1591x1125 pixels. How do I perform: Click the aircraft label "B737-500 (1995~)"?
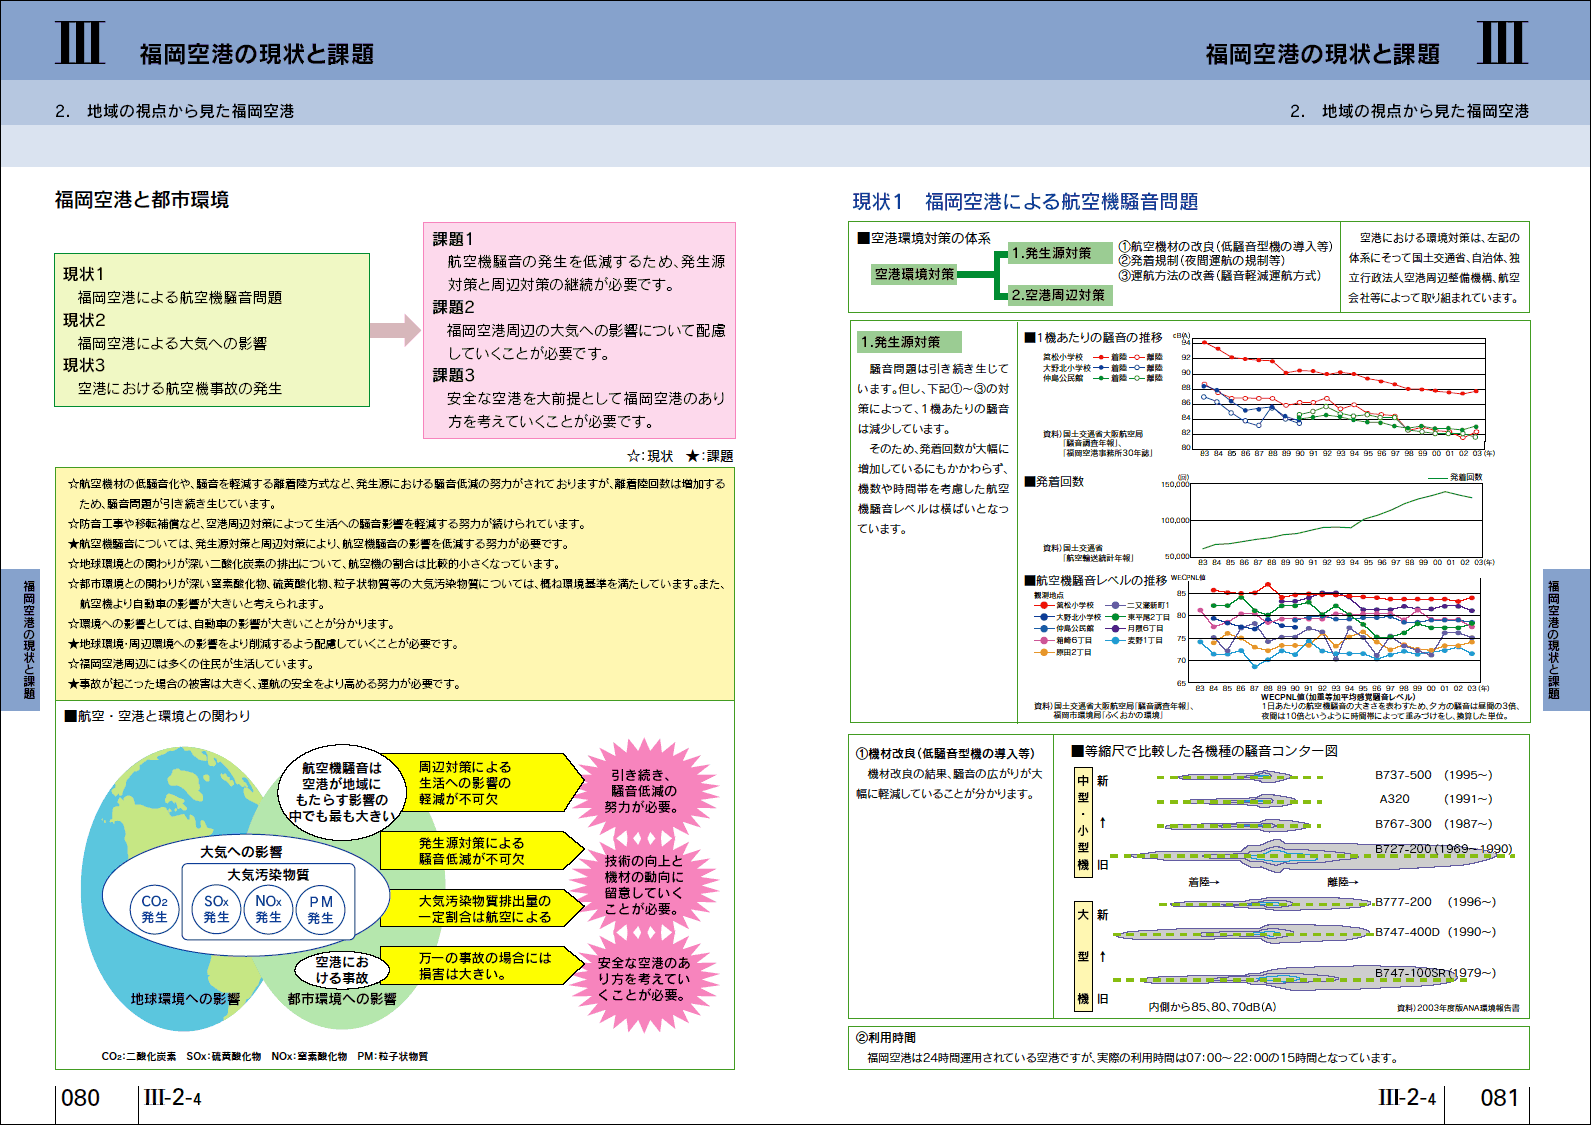[x=1433, y=775]
